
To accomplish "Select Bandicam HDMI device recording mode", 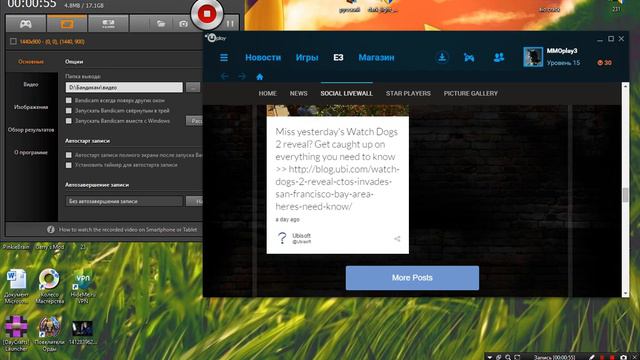I will click(x=108, y=24).
